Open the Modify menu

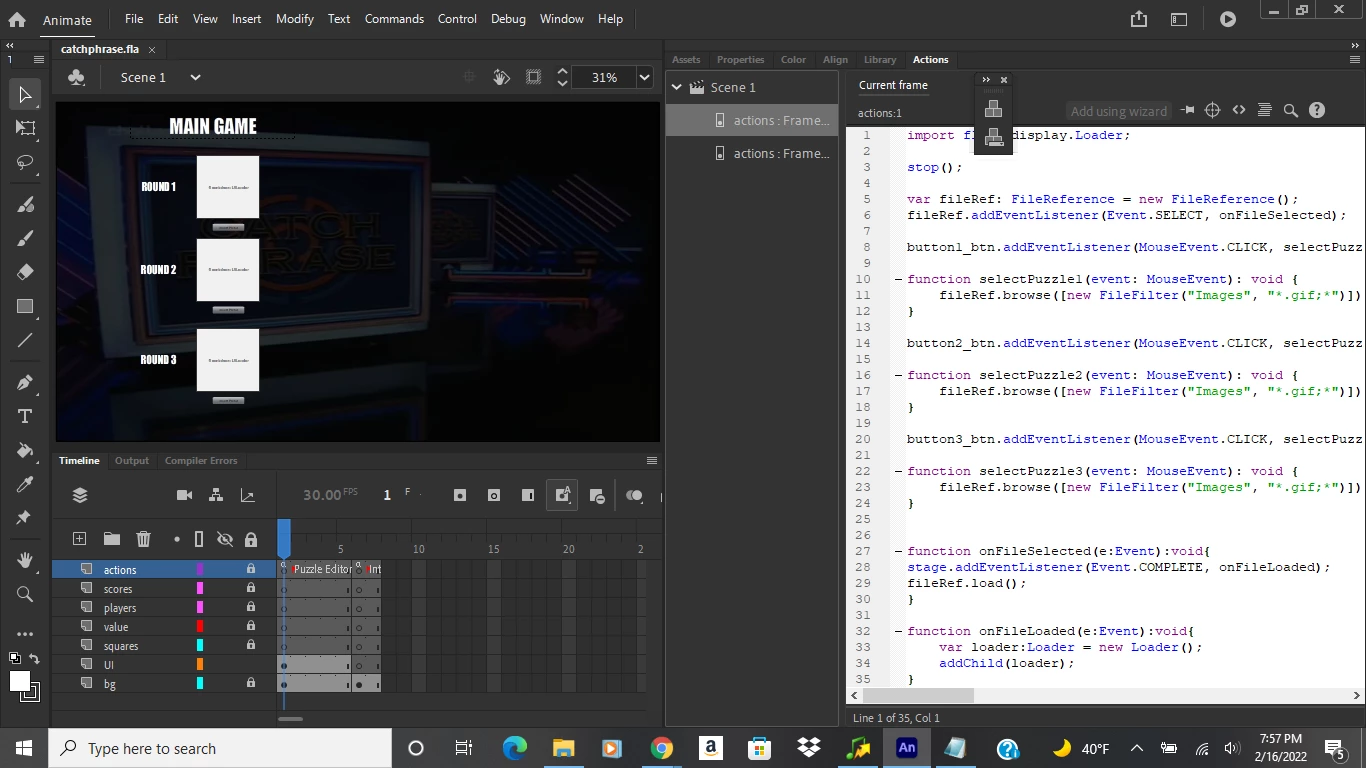pos(294,18)
